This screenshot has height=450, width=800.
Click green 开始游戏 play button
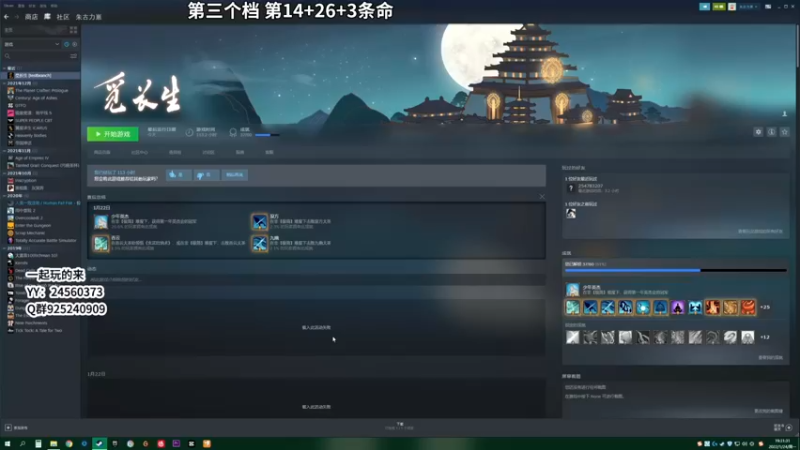(113, 134)
